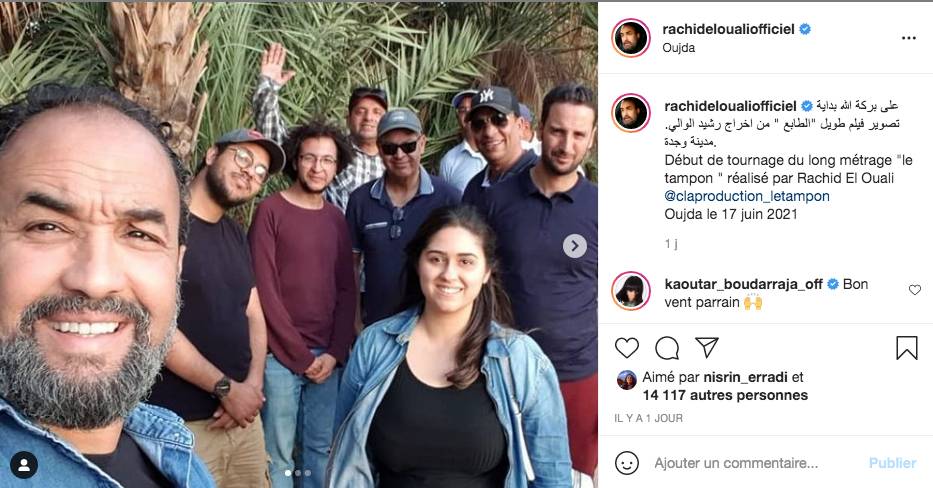Open the three-dot more options menu
This screenshot has width=933, height=488.
[x=909, y=38]
